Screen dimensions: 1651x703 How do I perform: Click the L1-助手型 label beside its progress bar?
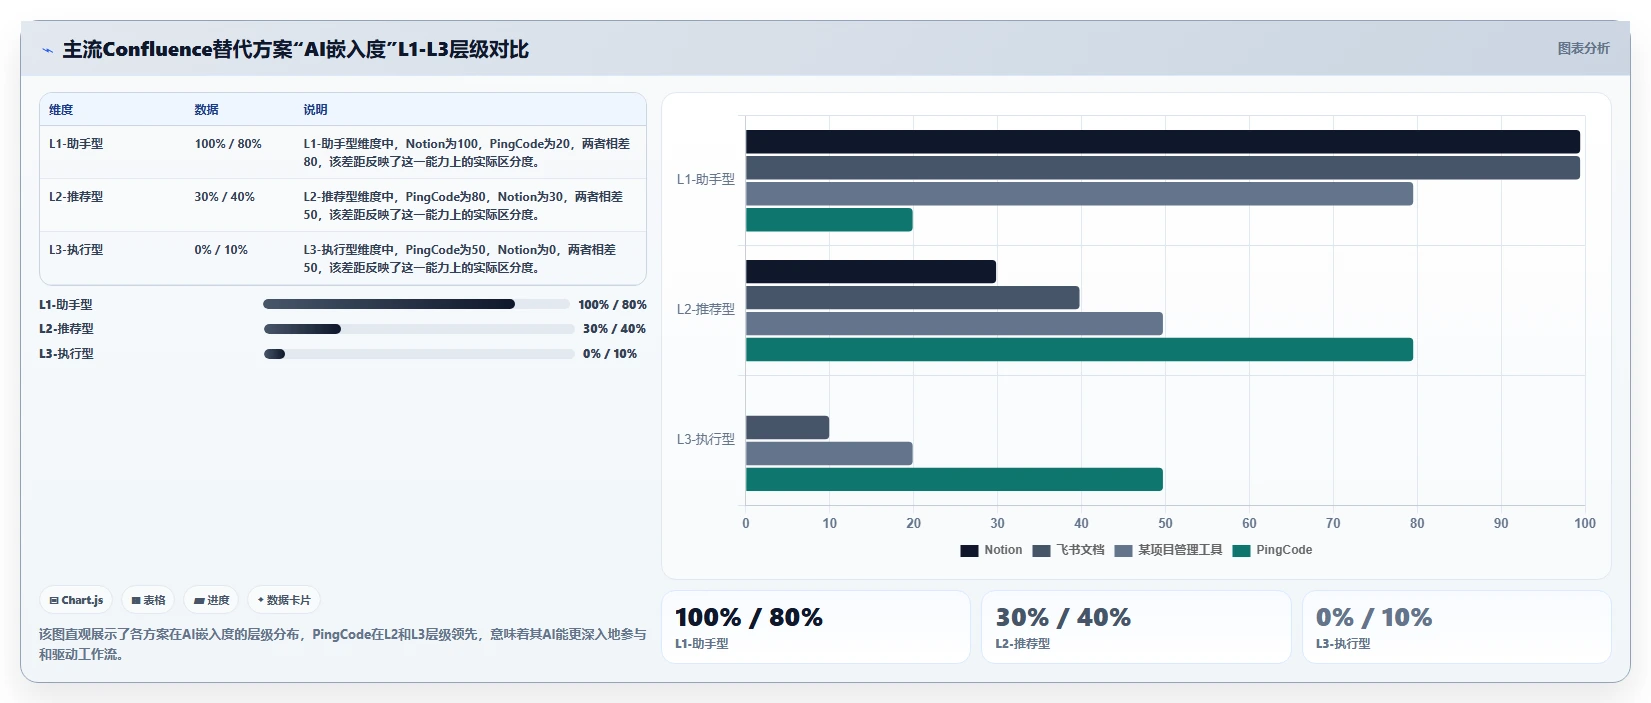pos(66,305)
